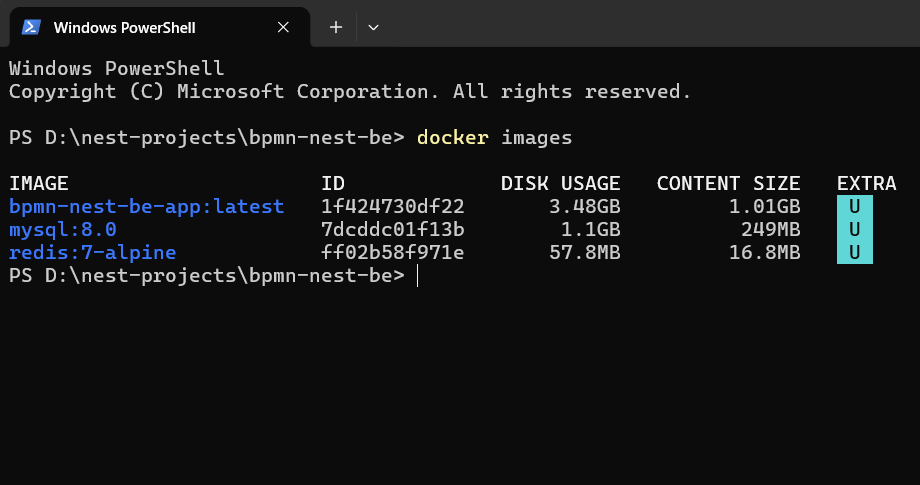Click the copyright notice line
Image resolution: width=920 pixels, height=485 pixels.
[x=350, y=91]
